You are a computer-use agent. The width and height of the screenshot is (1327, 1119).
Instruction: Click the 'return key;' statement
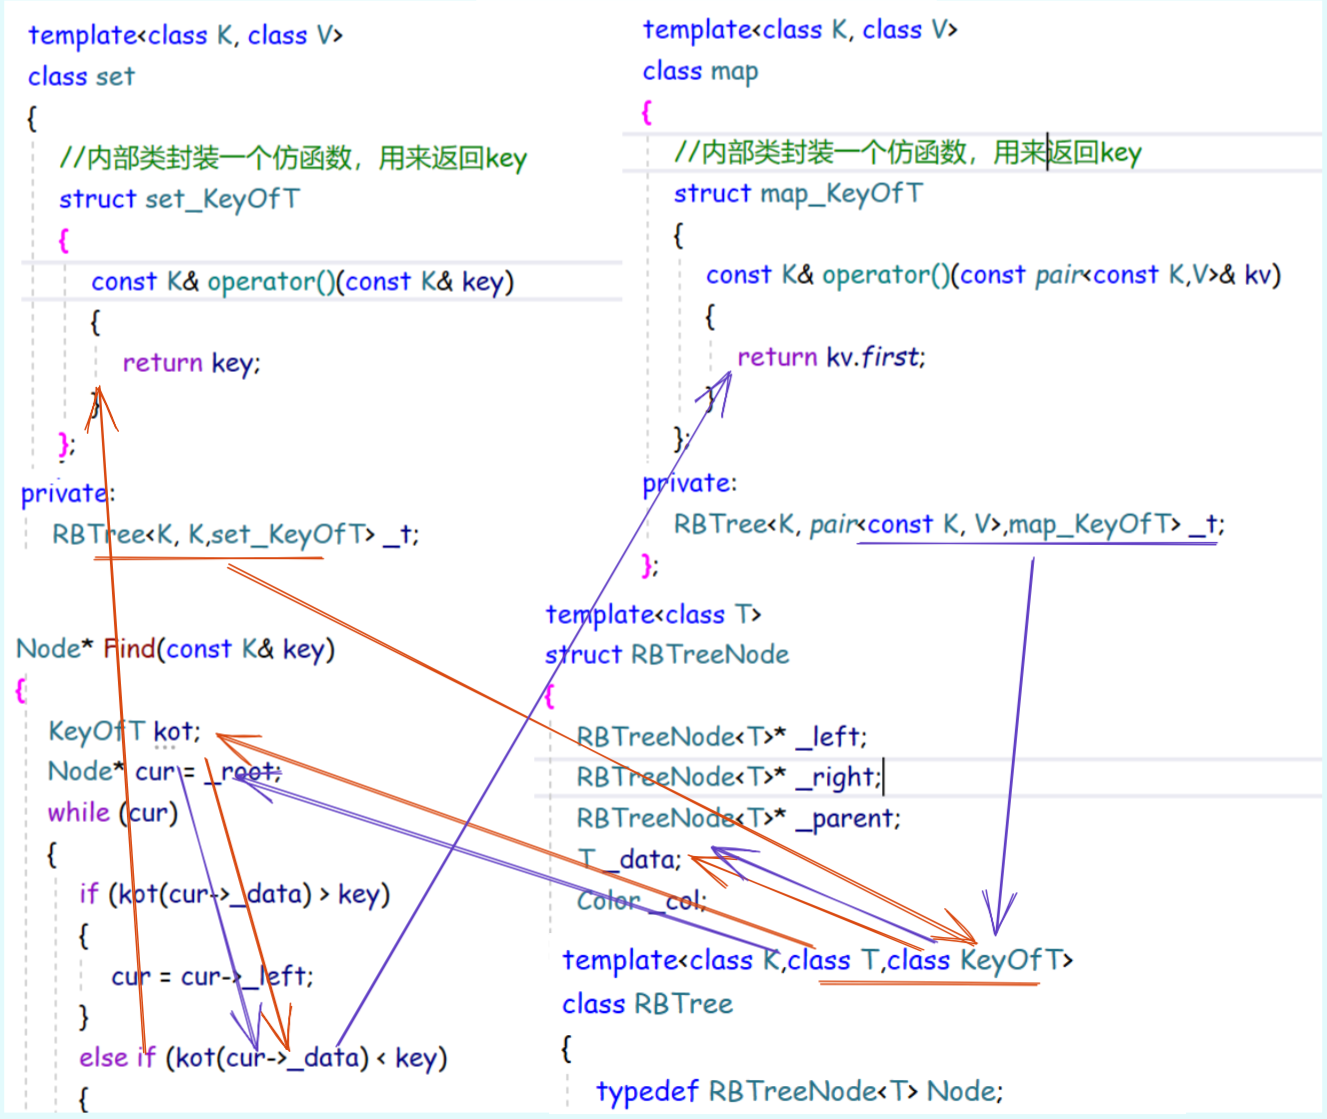191,362
